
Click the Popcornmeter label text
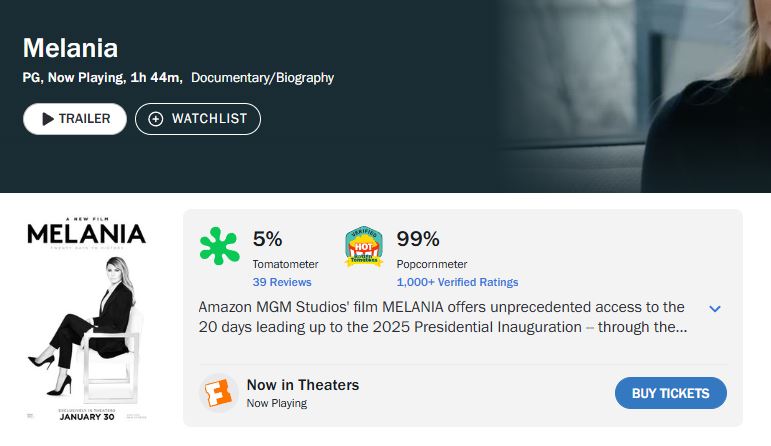432,264
